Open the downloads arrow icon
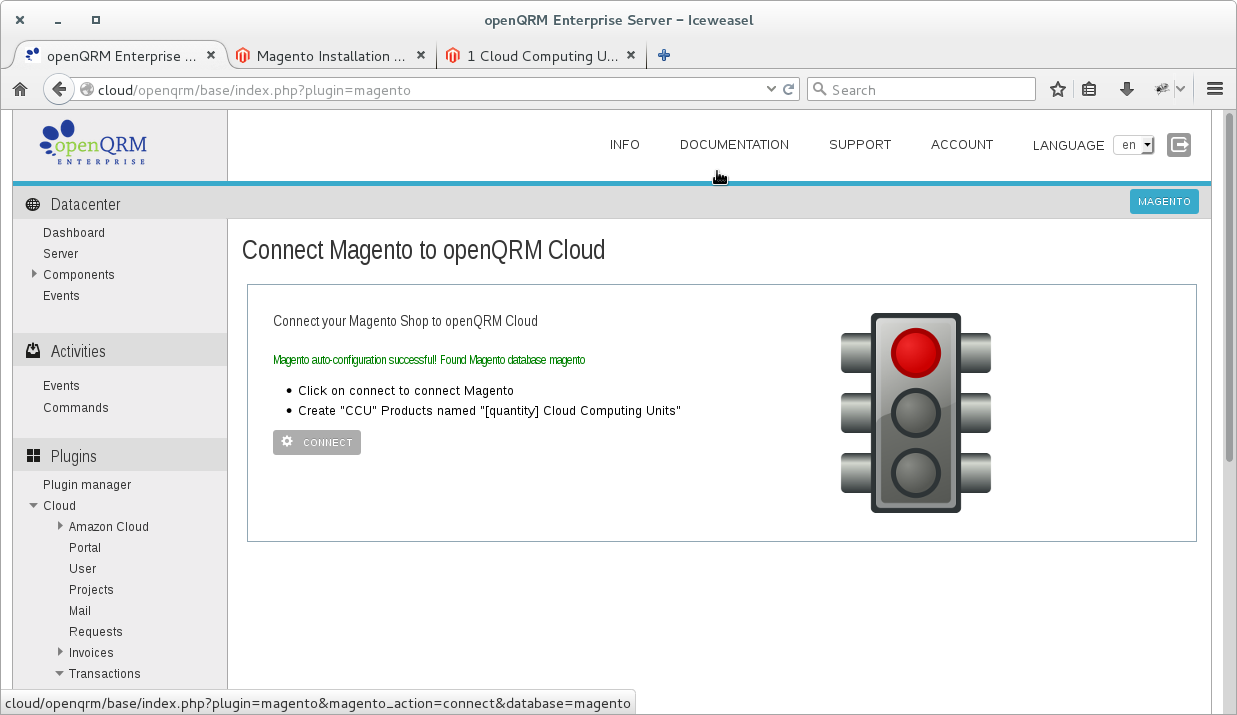 [x=1126, y=89]
